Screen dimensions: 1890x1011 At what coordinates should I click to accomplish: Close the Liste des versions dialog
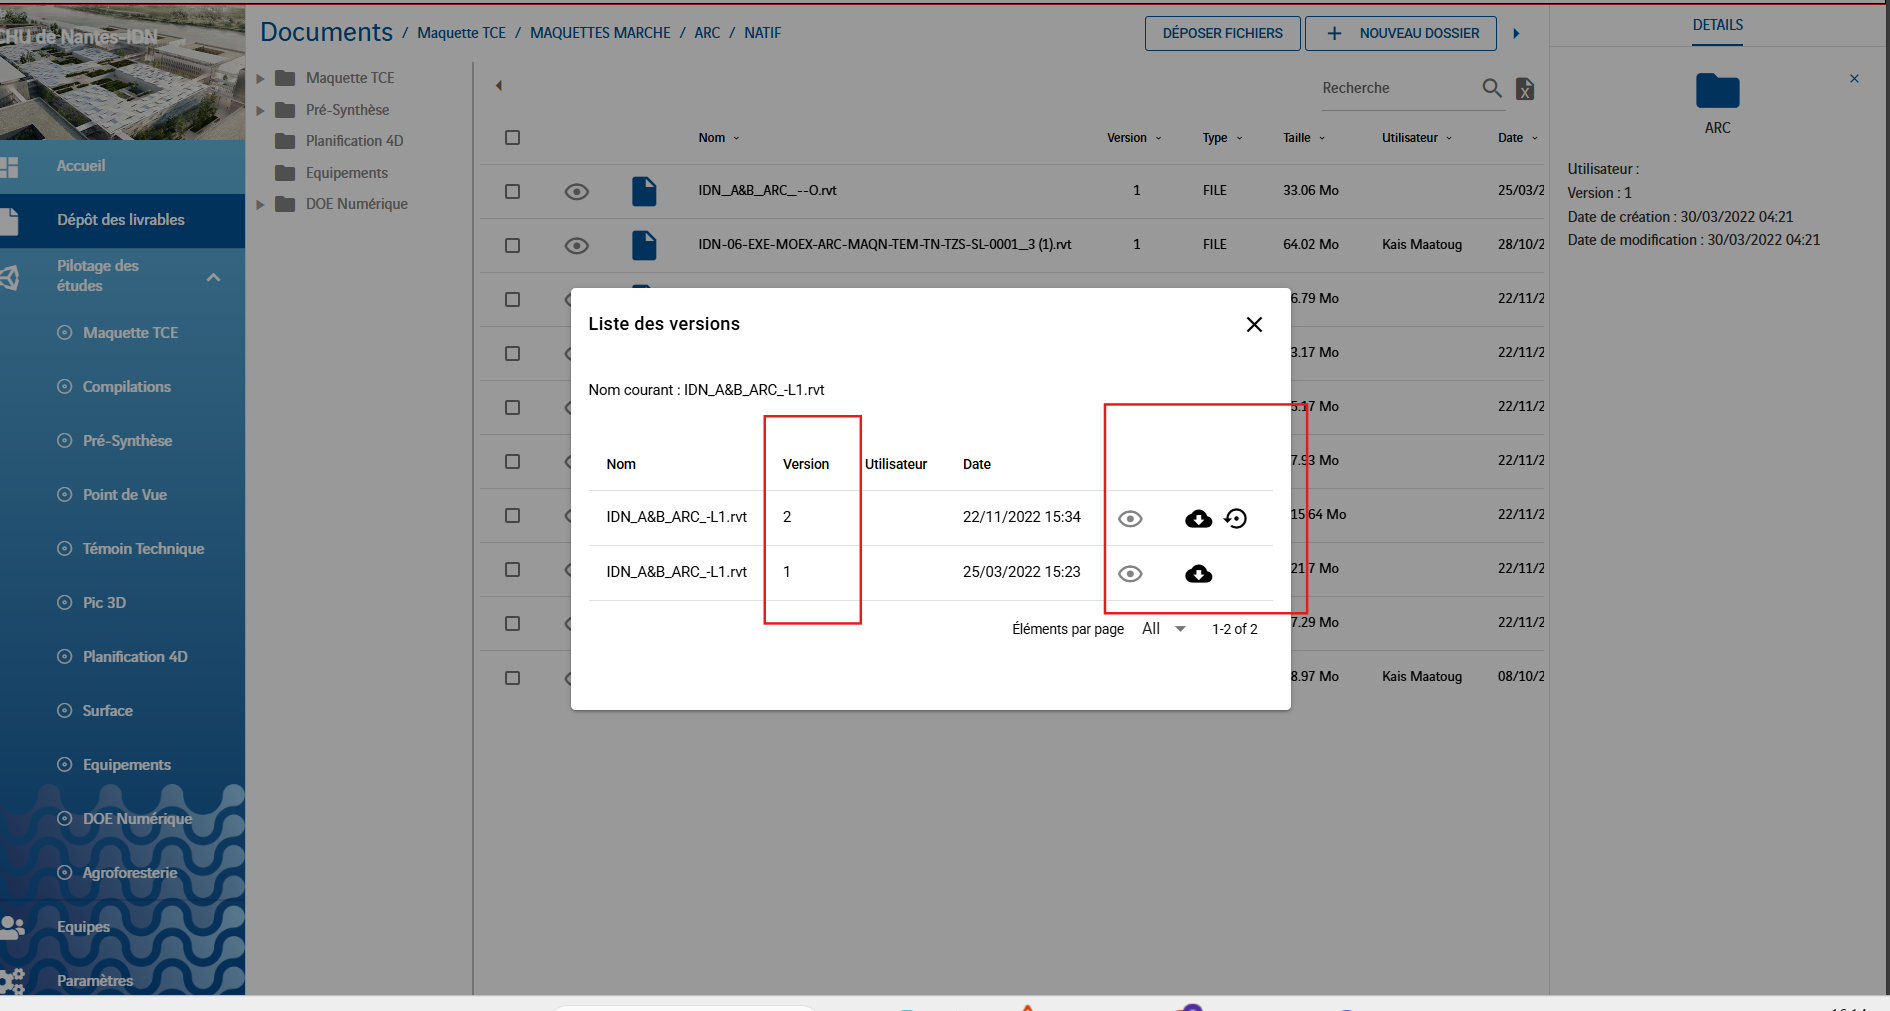point(1254,324)
